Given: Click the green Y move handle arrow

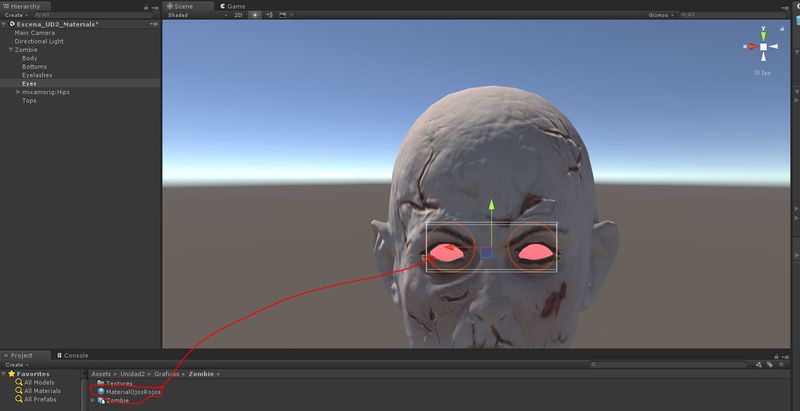Looking at the screenshot, I should pyautogui.click(x=491, y=204).
